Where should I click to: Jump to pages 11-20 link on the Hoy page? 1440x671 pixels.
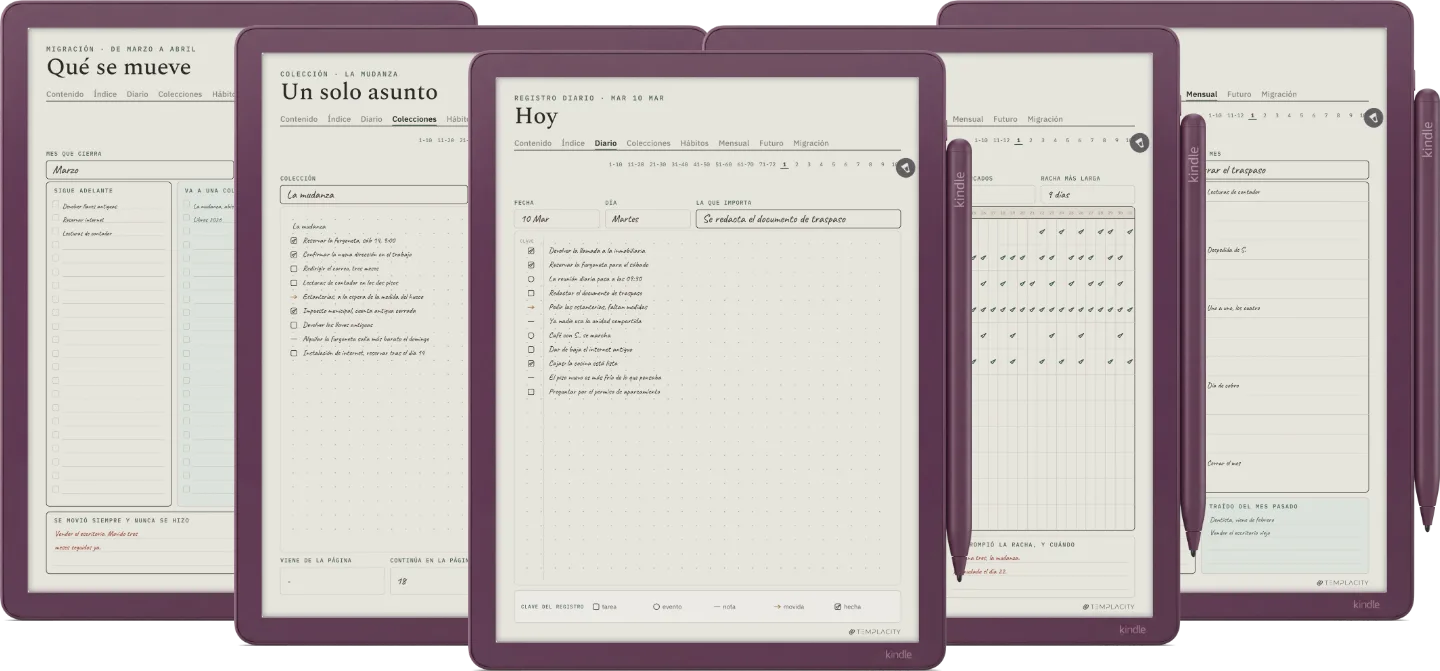pyautogui.click(x=637, y=164)
